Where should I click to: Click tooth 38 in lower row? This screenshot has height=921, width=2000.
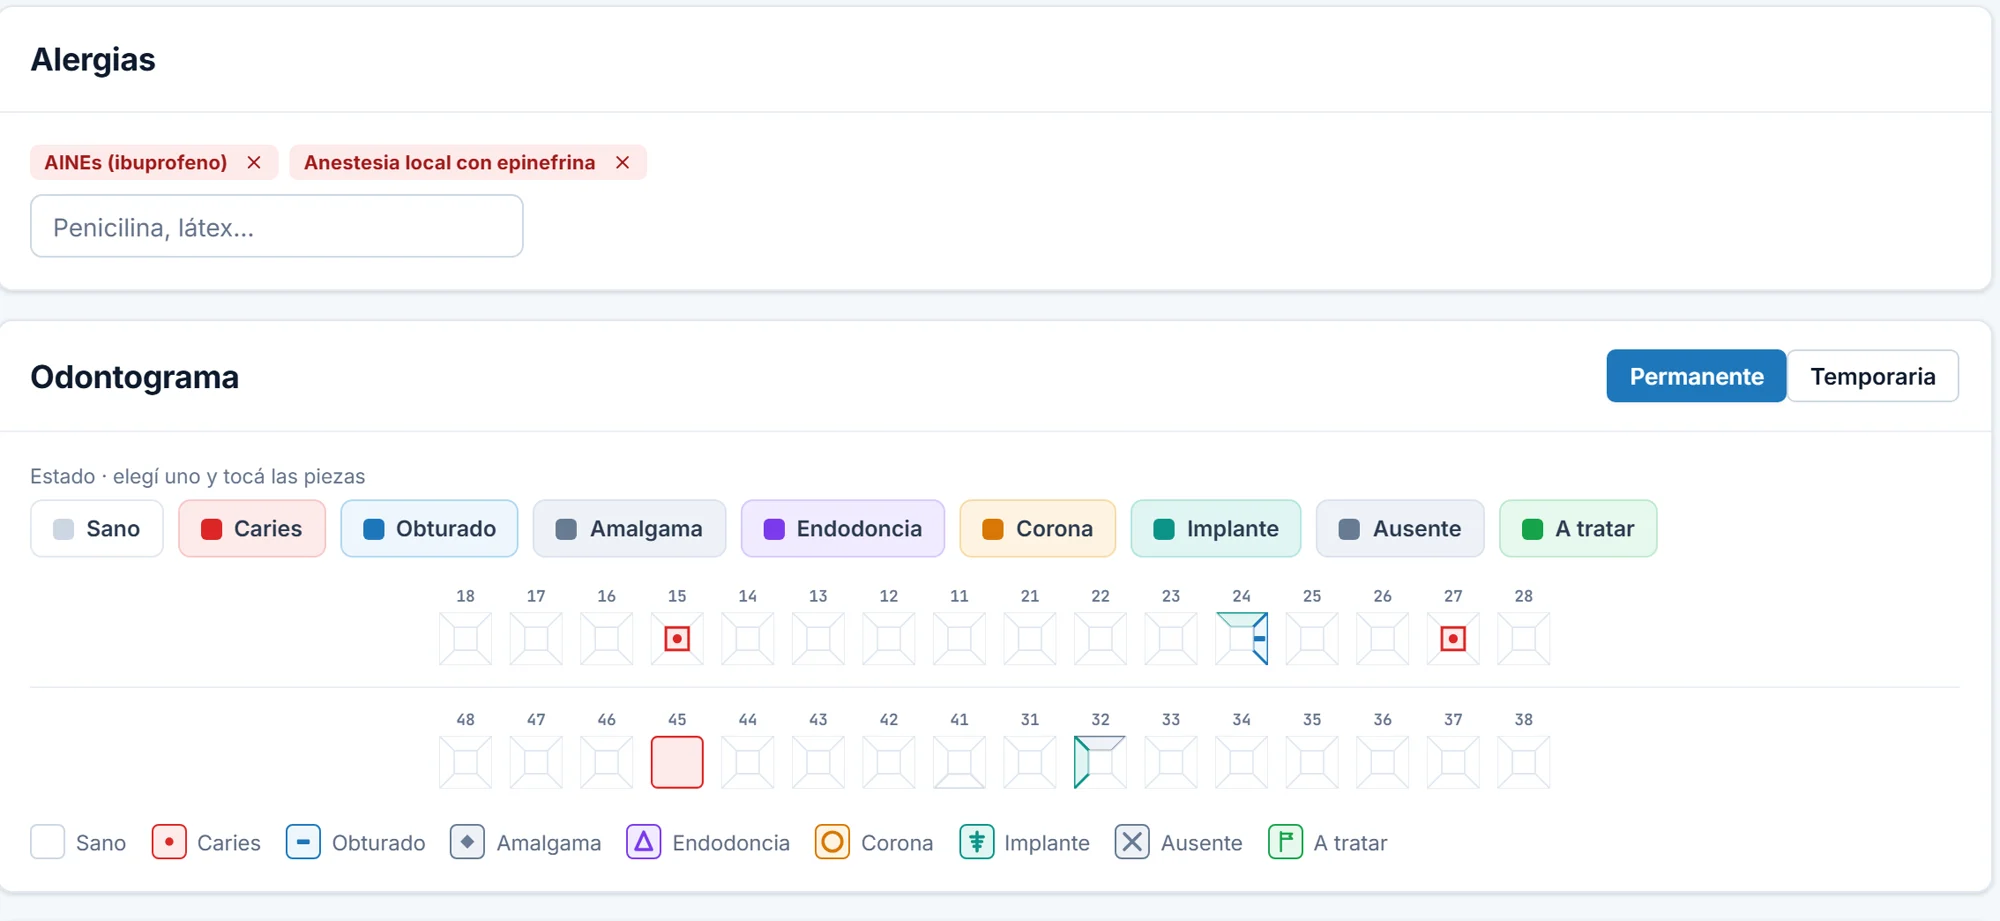(x=1523, y=762)
